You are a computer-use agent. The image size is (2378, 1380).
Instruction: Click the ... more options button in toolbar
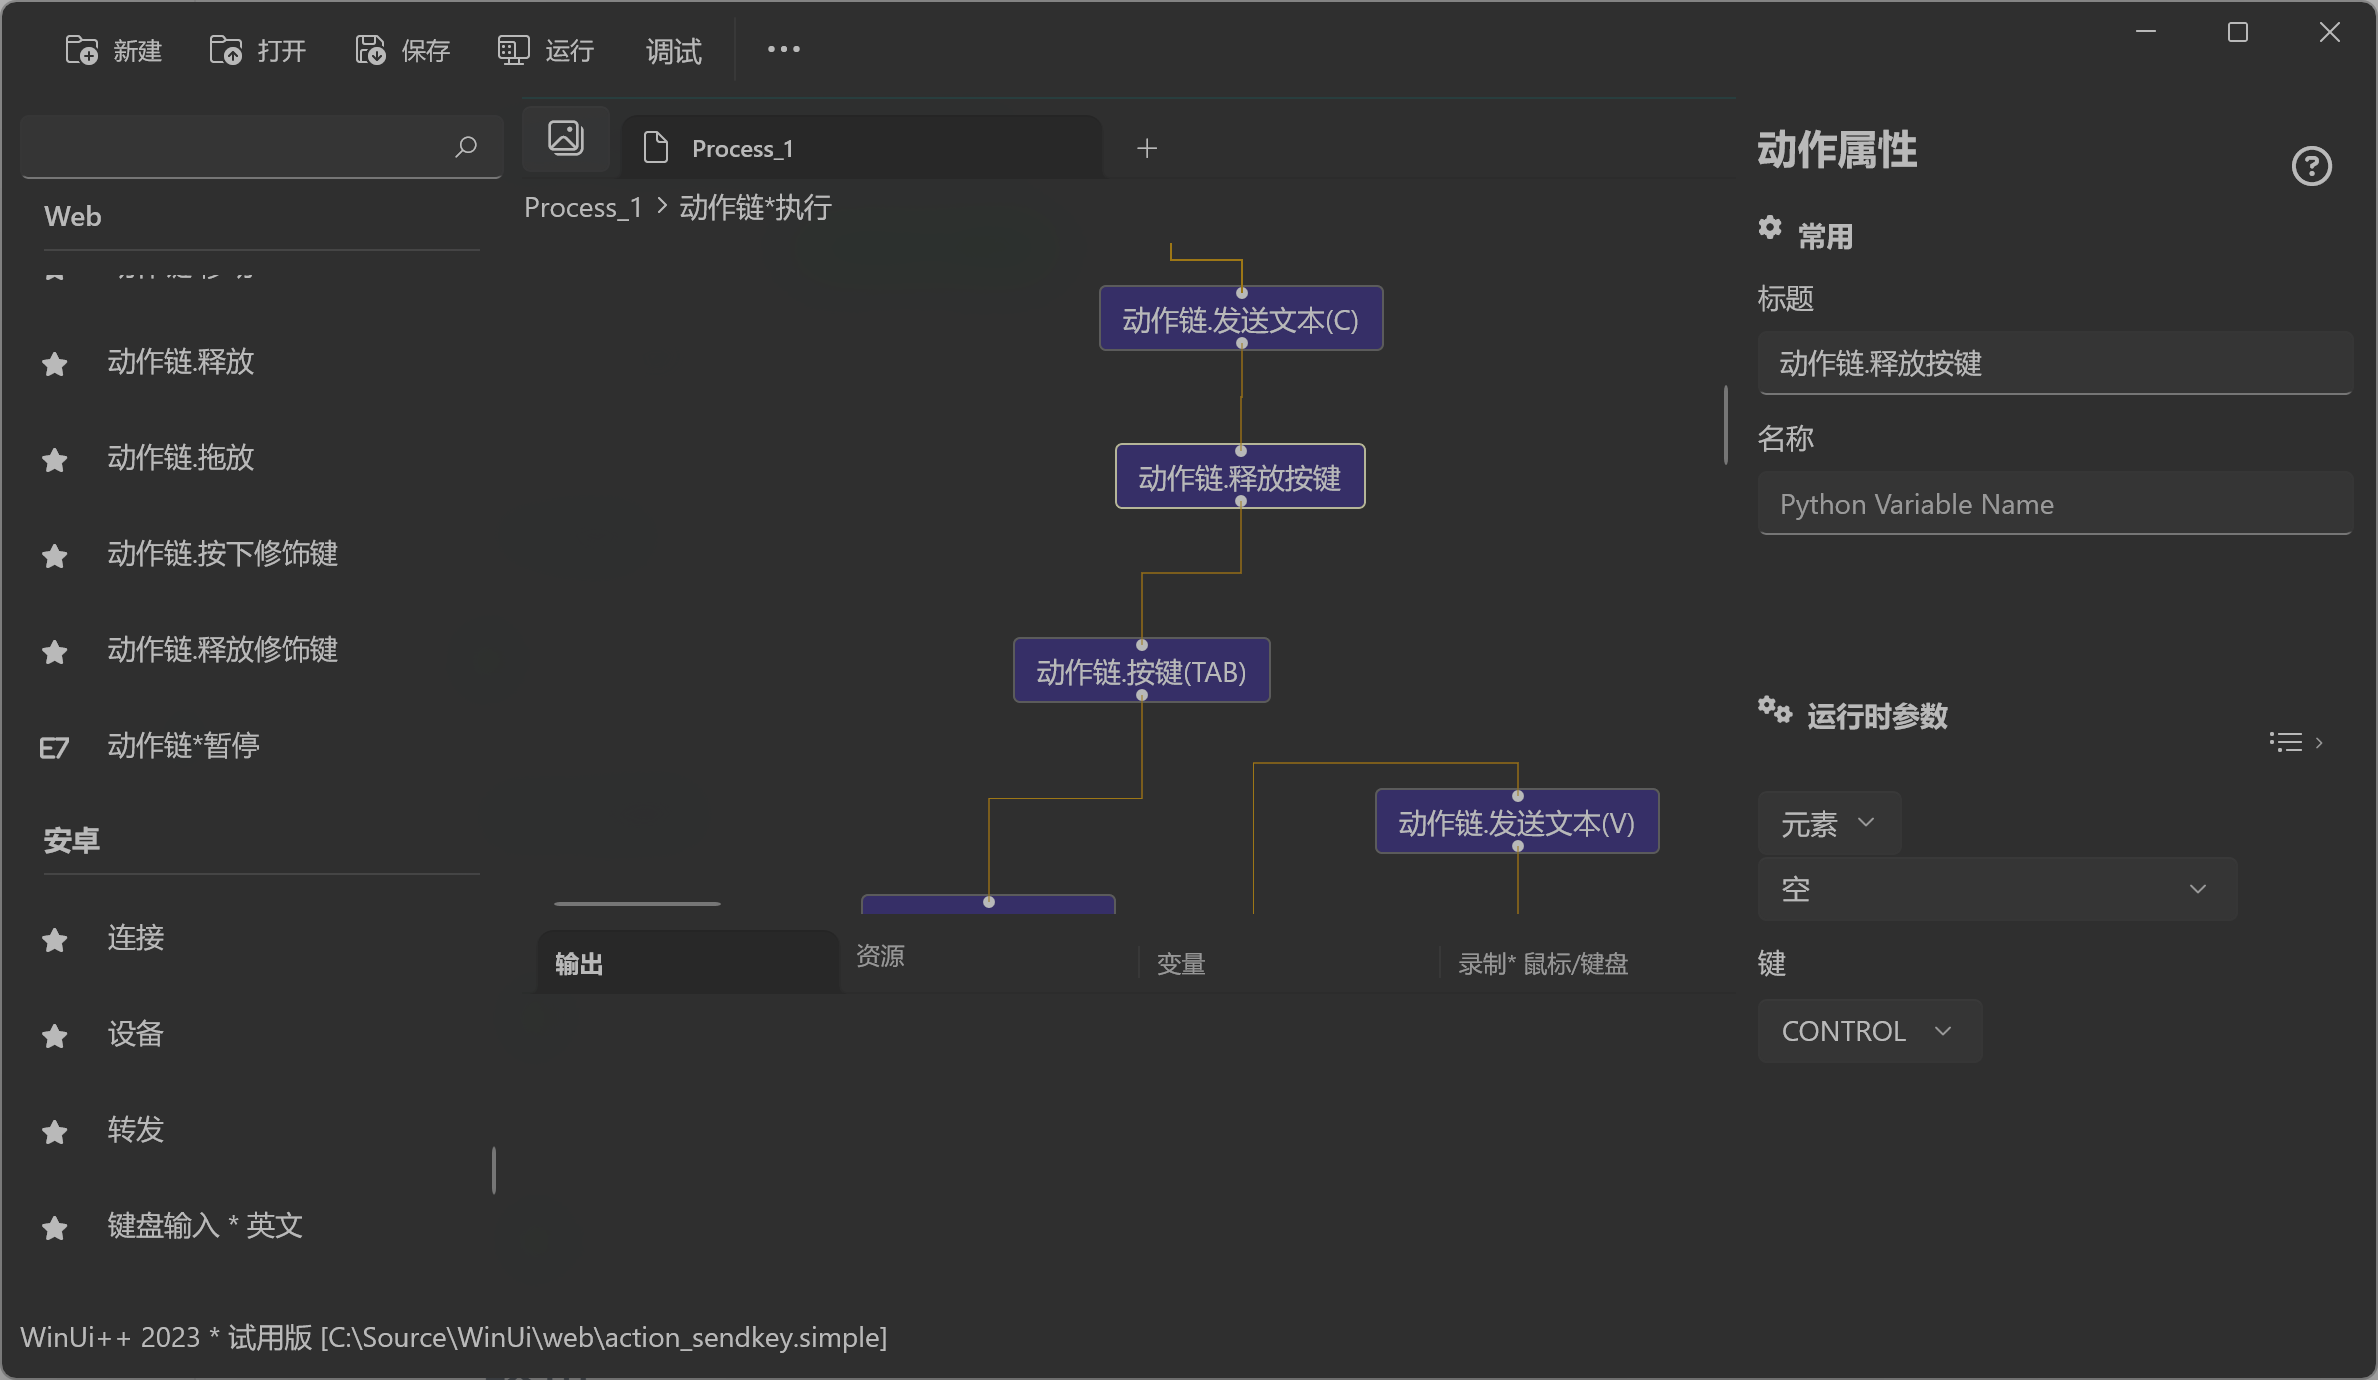pyautogui.click(x=782, y=49)
